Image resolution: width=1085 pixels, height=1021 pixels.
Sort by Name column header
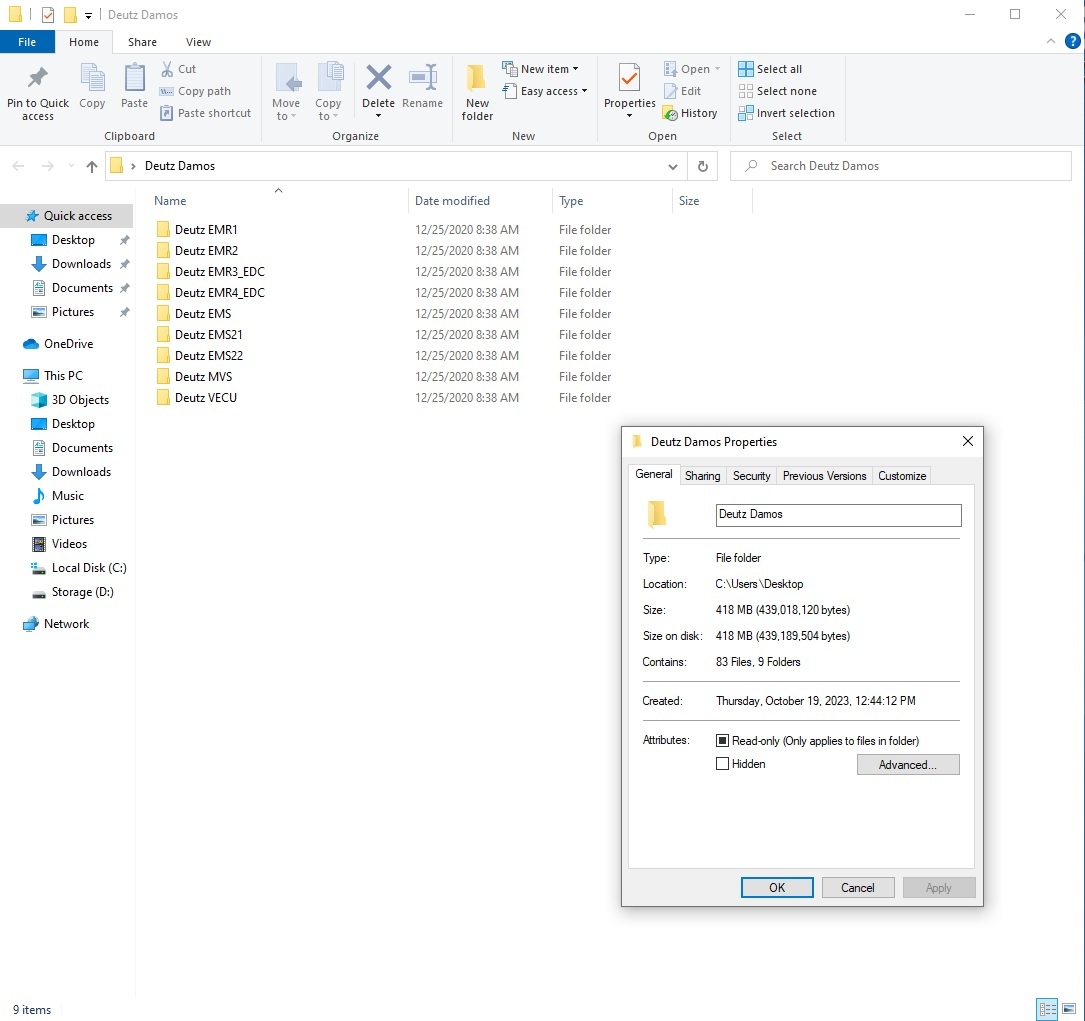pyautogui.click(x=170, y=201)
